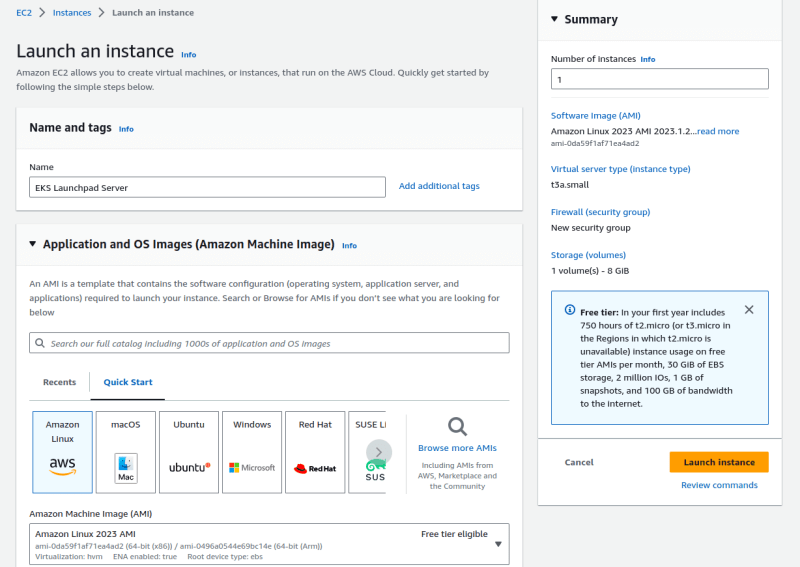This screenshot has width=800, height=567.
Task: Choose the macOS Mac image tile
Action: (126, 452)
